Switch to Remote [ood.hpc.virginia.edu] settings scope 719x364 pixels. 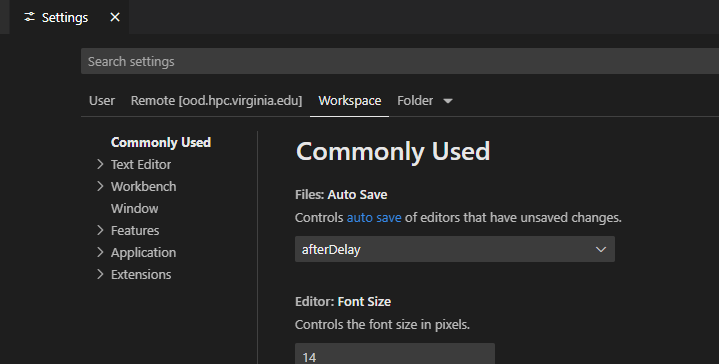216,100
